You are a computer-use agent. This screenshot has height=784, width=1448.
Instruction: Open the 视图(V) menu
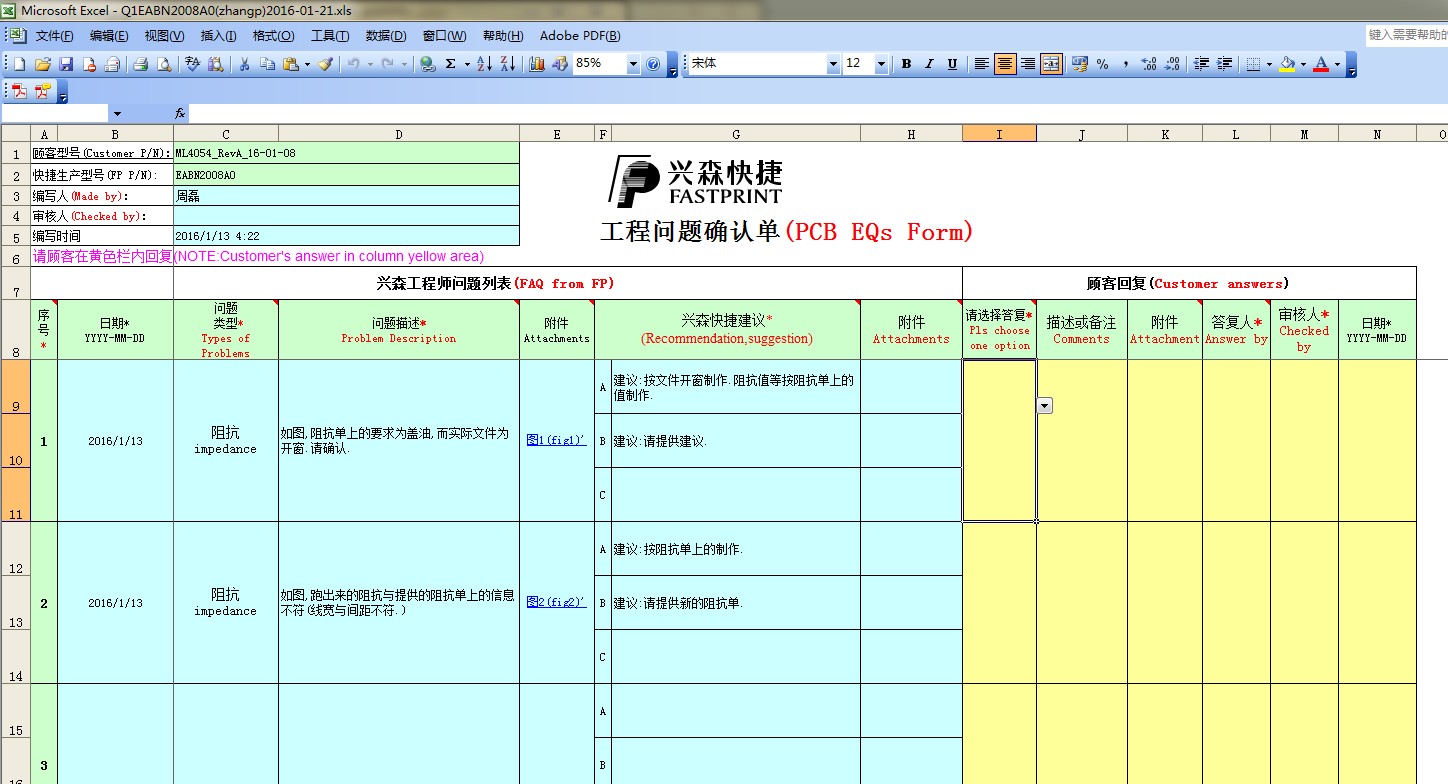coord(164,36)
